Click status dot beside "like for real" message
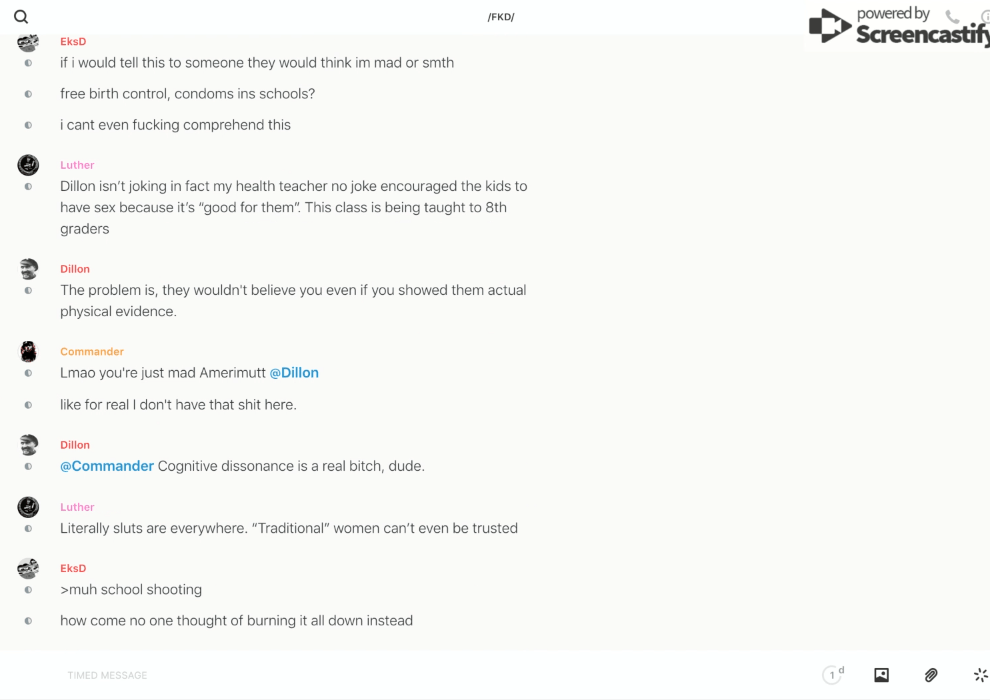The image size is (990, 700). tap(28, 405)
